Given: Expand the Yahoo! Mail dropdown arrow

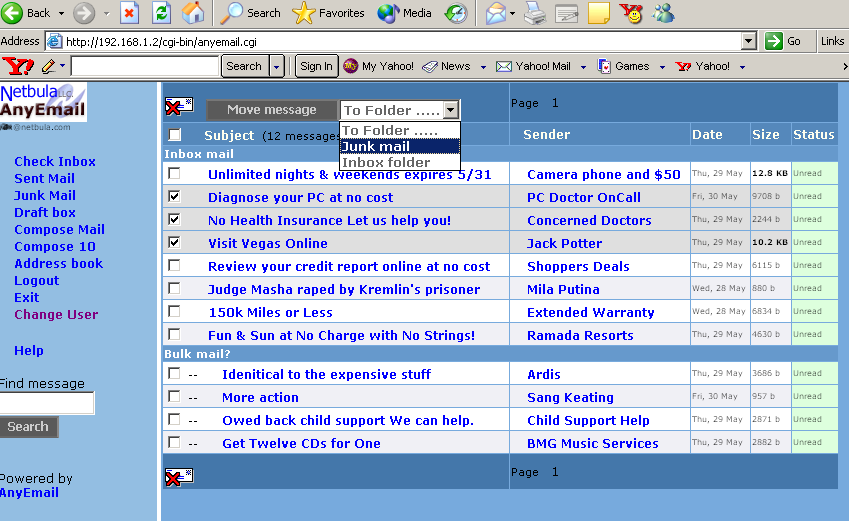Looking at the screenshot, I should tap(583, 67).
